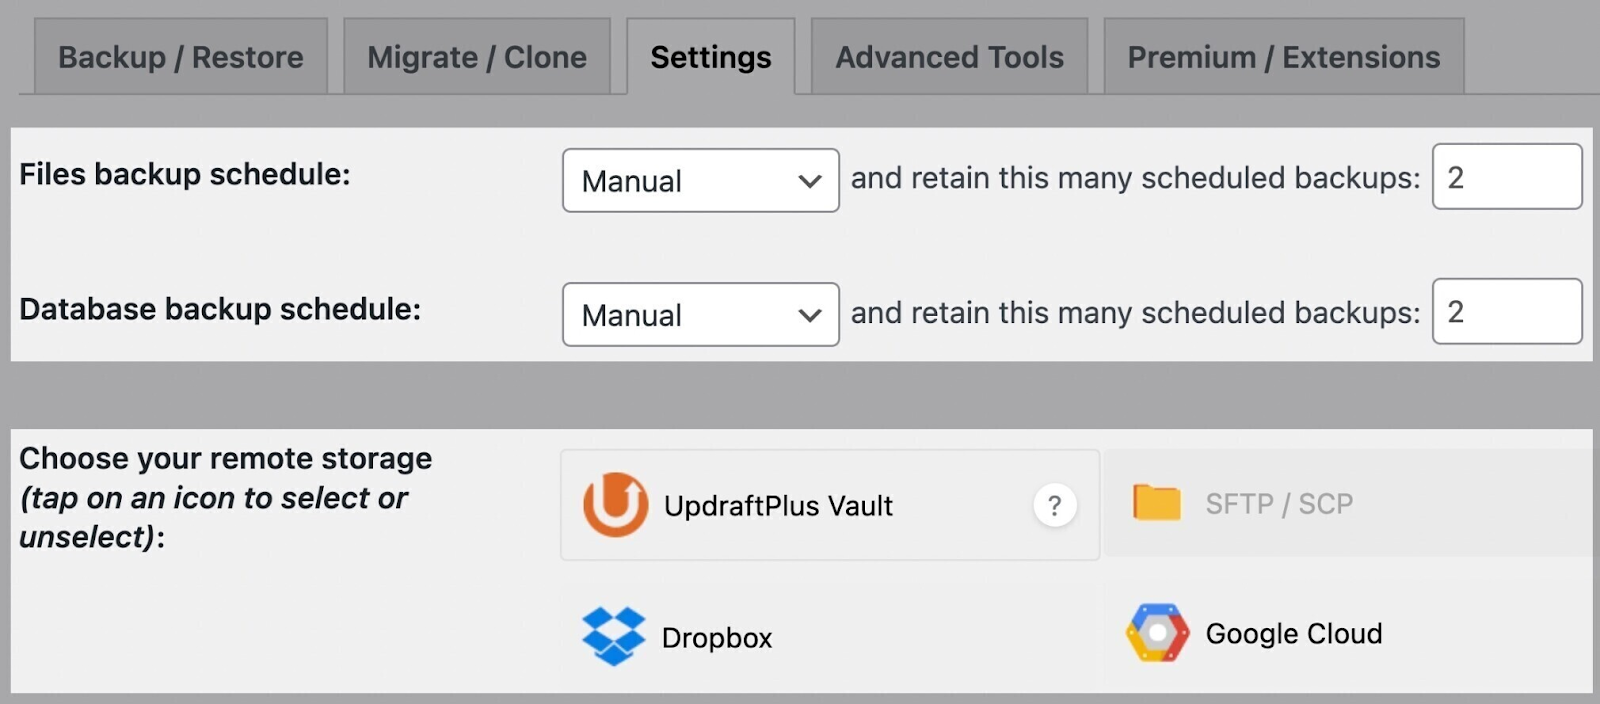
Task: Click the UpdraftPlus Vault logo icon
Action: [x=615, y=505]
